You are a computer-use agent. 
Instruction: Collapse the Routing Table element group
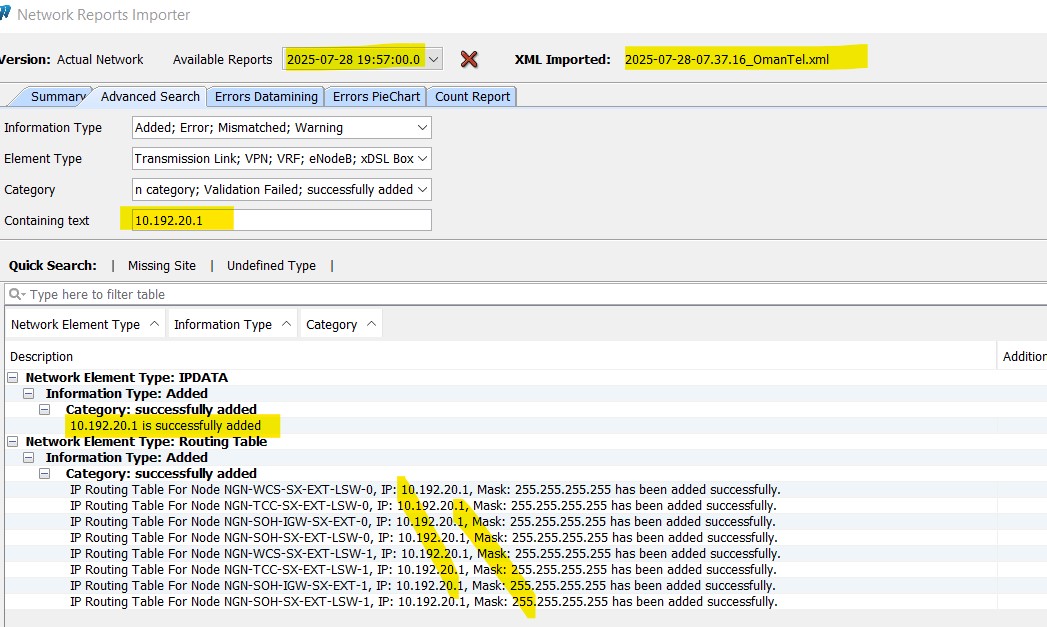[x=13, y=442]
